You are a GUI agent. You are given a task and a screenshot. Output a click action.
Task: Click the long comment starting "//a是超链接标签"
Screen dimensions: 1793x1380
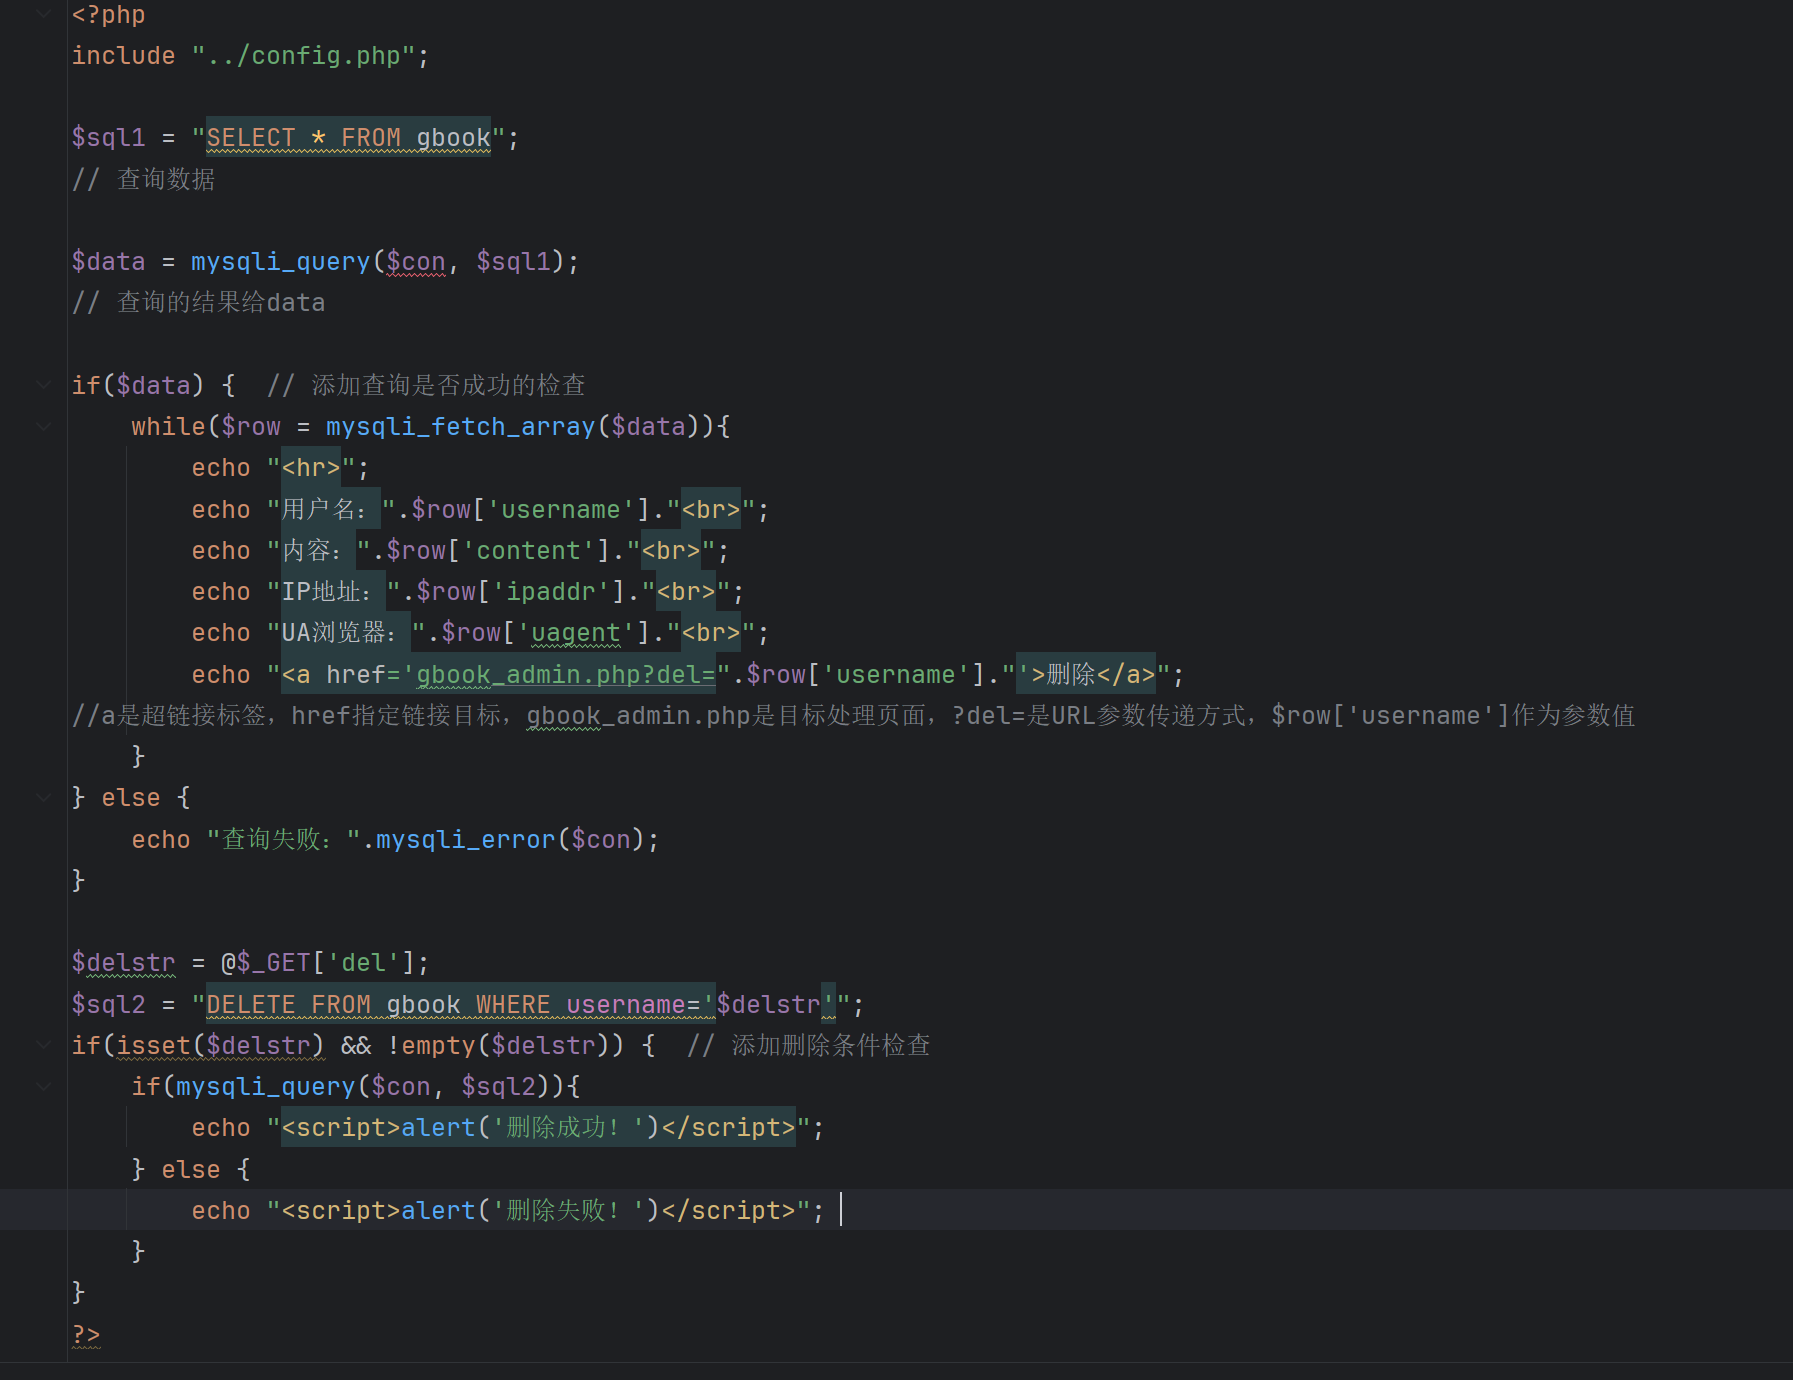point(853,716)
